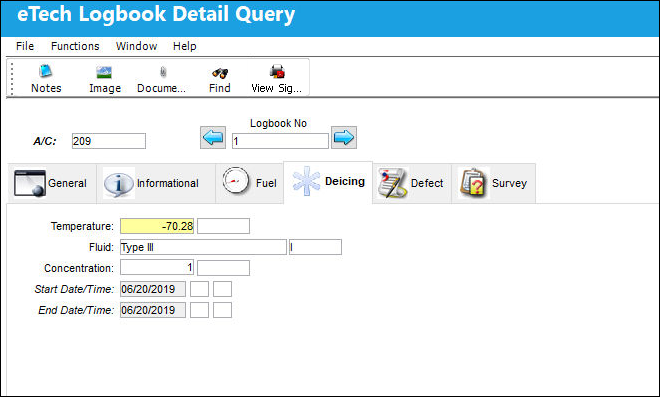
Task: Click the Fluid field showing Type III
Action: [203, 247]
